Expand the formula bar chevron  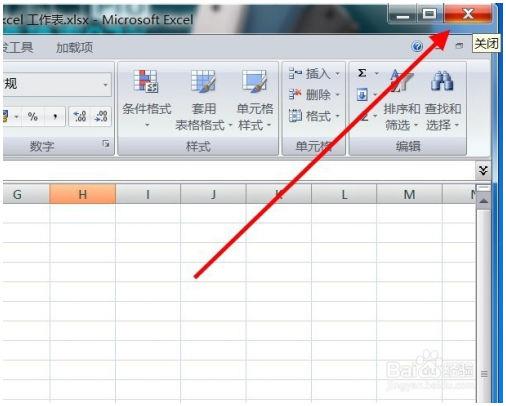[483, 171]
